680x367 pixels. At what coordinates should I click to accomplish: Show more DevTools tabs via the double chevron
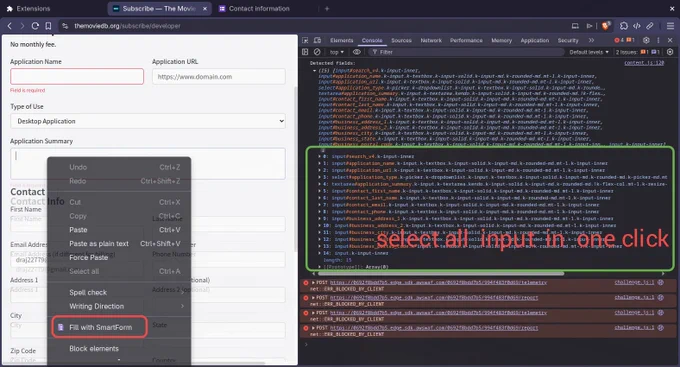pyautogui.click(x=591, y=40)
